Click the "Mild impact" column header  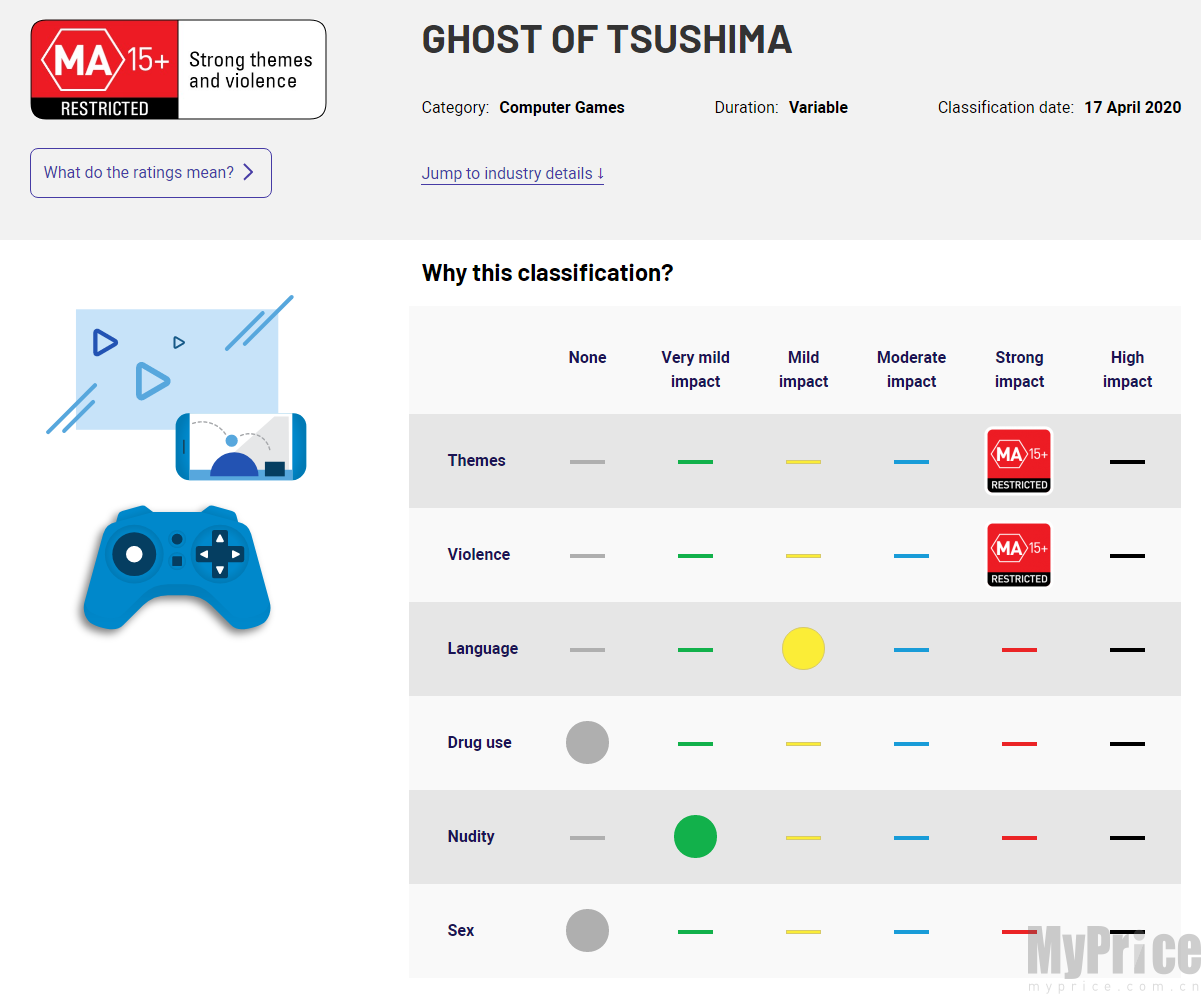tap(803, 370)
